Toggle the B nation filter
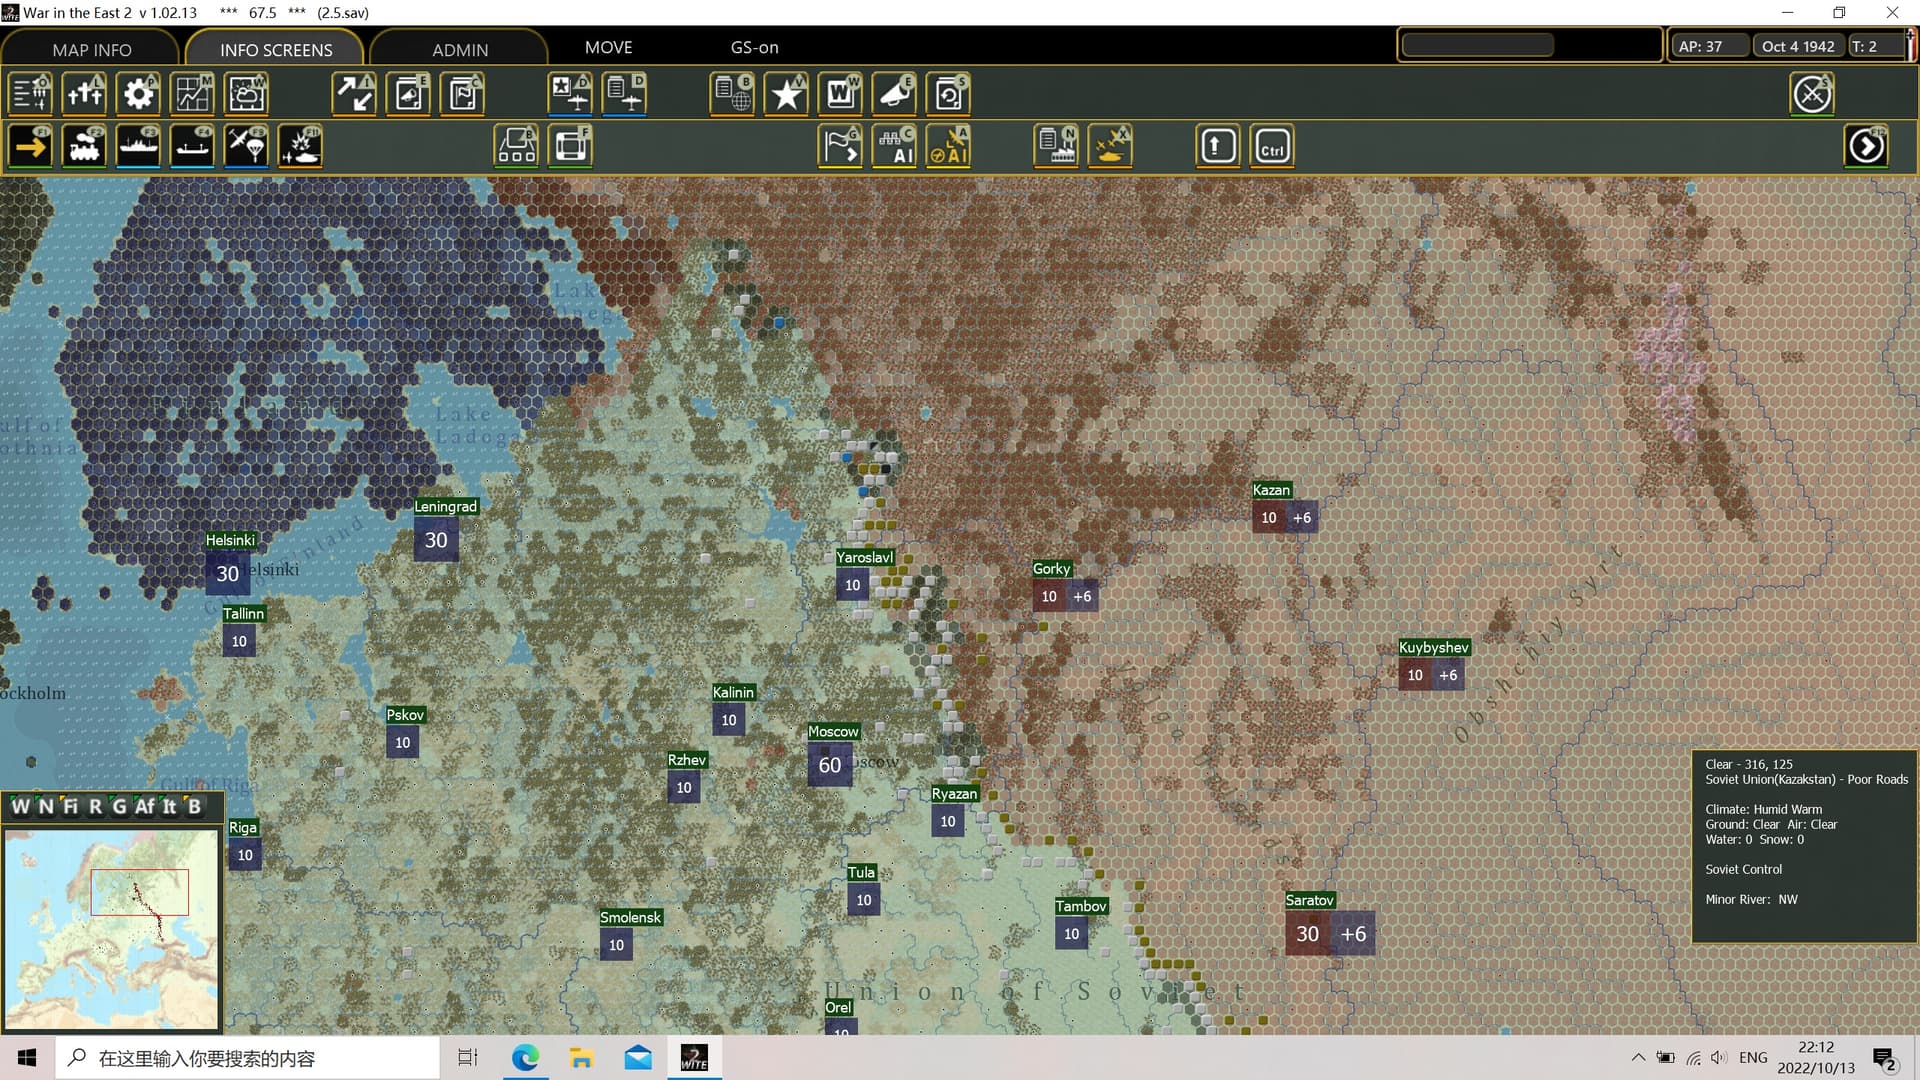This screenshot has height=1080, width=1920. [194, 806]
